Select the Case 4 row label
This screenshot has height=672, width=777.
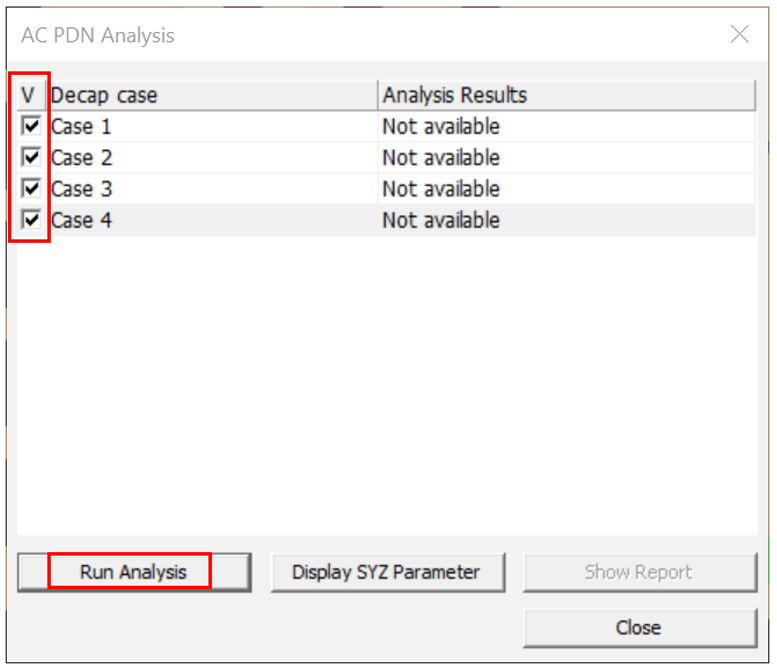(x=82, y=220)
